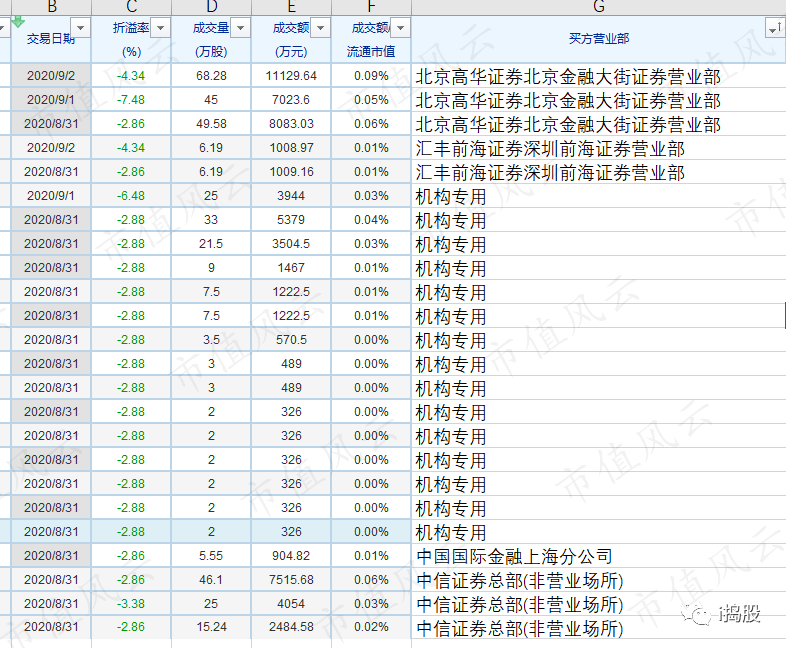The width and height of the screenshot is (786, 648).
Task: Select the discount rate cell -6.48
Action: (x=131, y=196)
